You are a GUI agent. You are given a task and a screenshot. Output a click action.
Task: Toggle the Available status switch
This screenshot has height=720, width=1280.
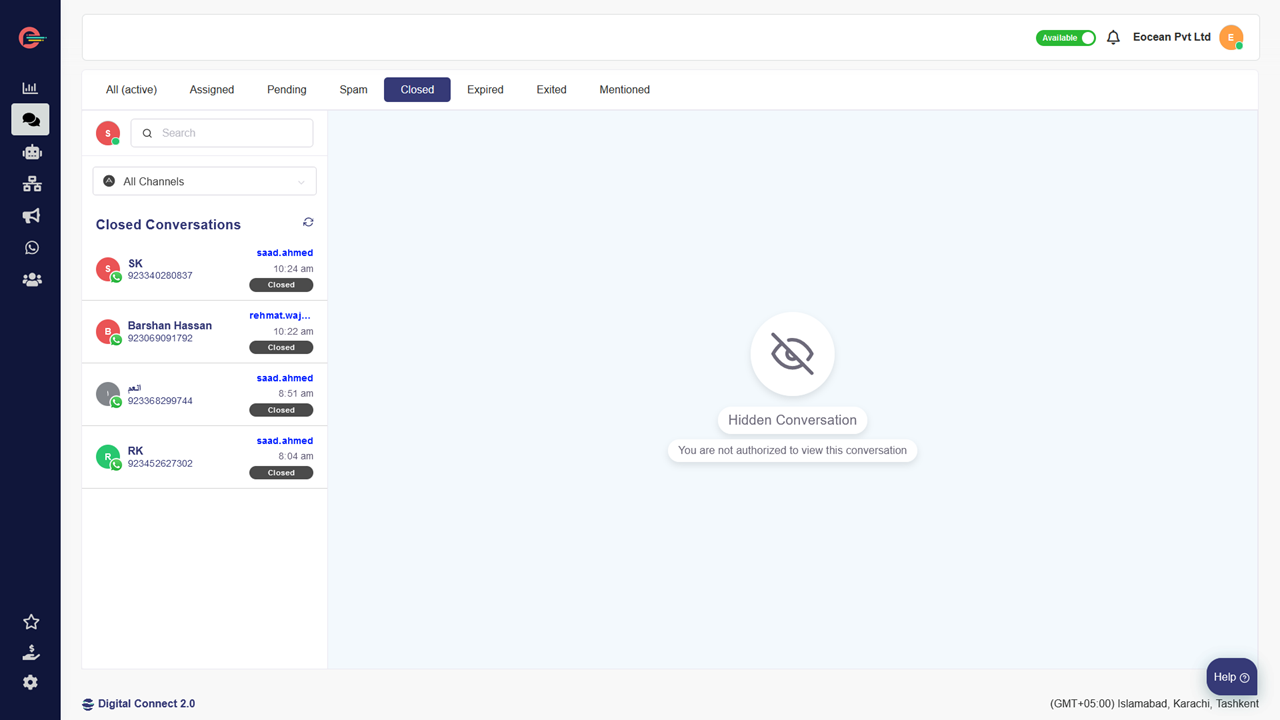1066,38
